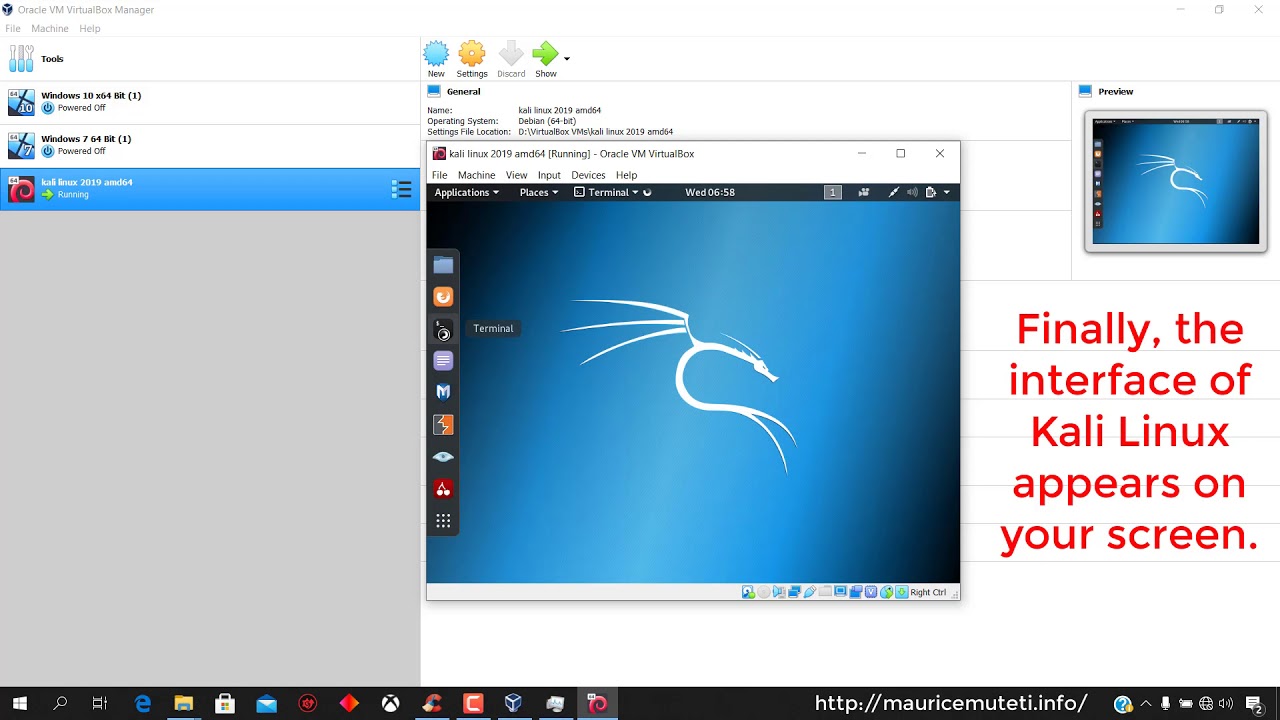Select Windows 10 x64 Bit (1) machine
Image resolution: width=1280 pixels, height=720 pixels.
tap(210, 102)
